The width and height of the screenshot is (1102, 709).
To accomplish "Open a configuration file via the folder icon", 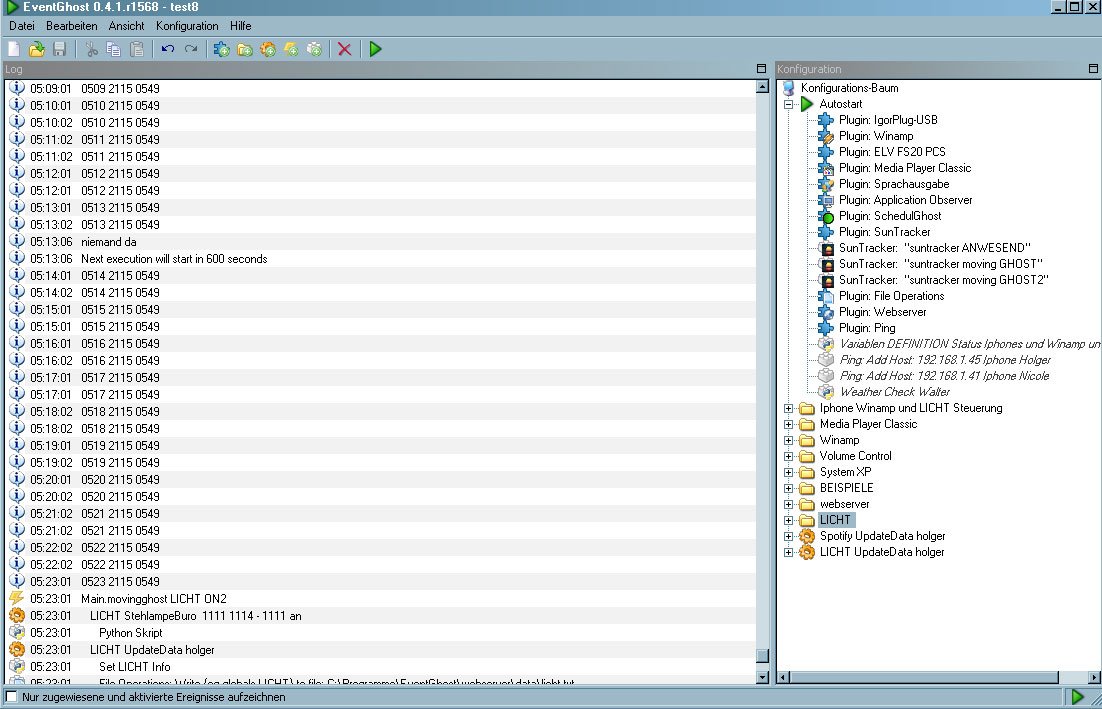I will (37, 49).
